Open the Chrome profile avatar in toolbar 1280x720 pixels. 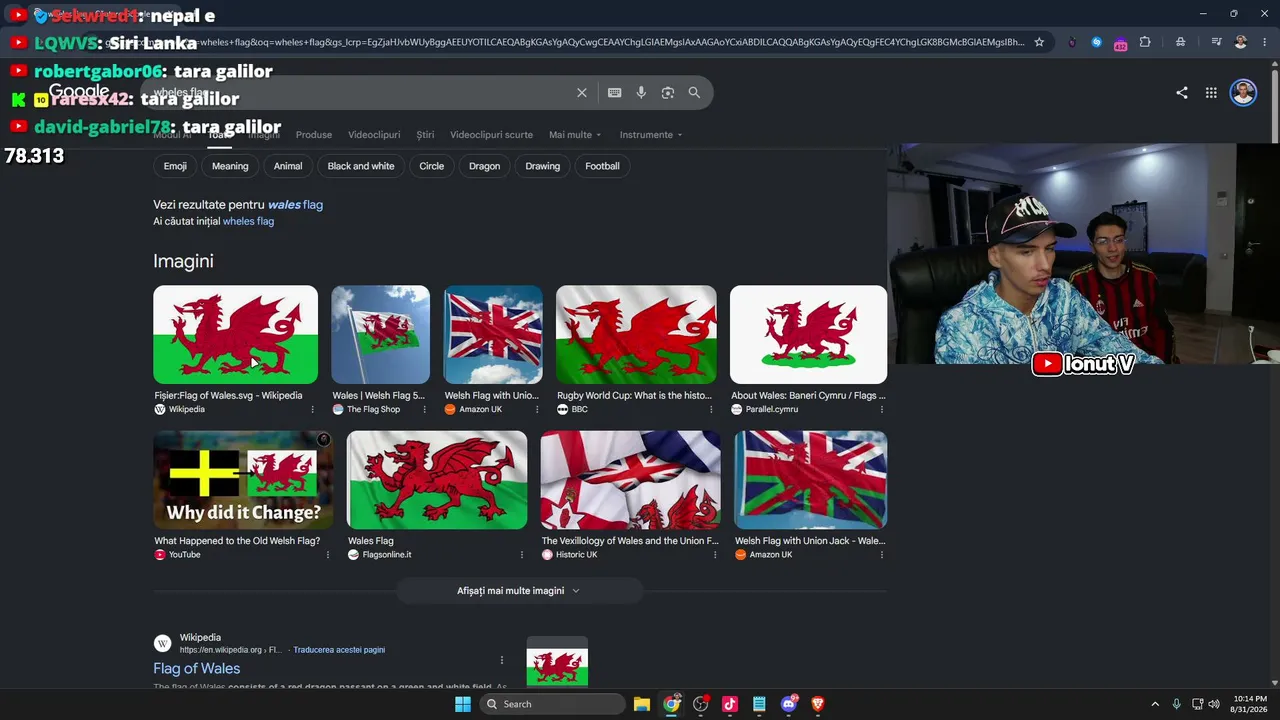1241,42
